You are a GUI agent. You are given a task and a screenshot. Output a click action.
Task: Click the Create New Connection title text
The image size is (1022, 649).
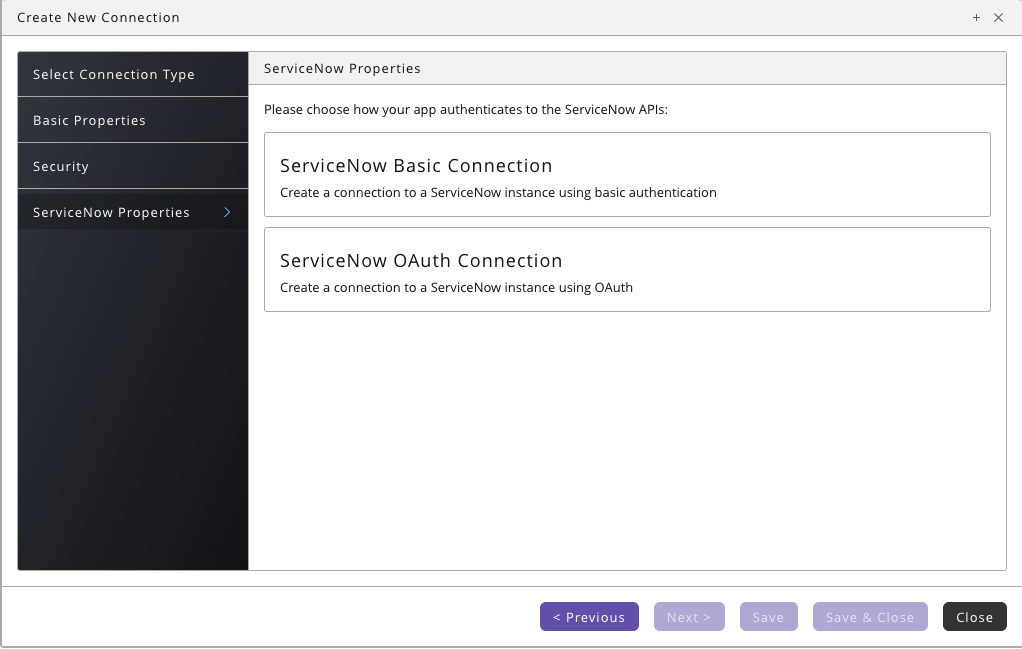98,18
